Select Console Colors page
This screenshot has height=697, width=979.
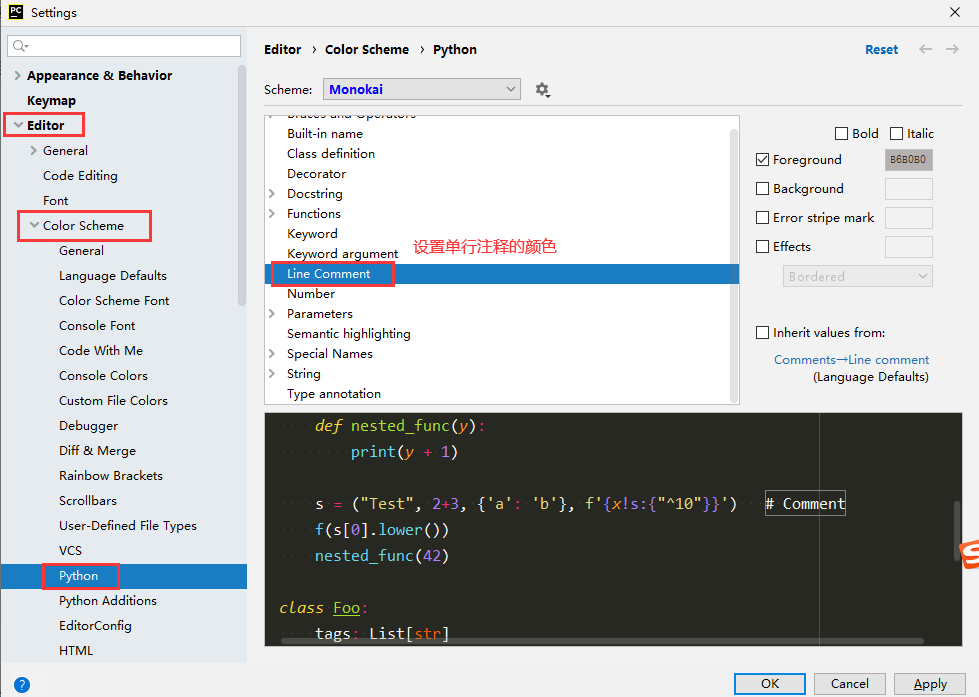pos(103,375)
